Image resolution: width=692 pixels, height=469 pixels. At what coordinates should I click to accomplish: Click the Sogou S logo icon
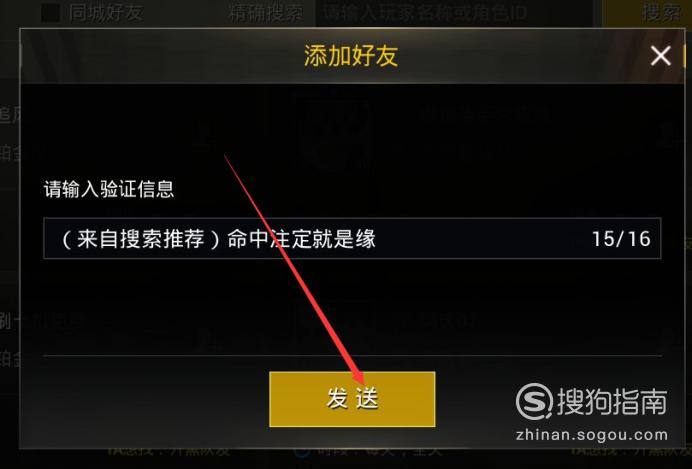pyautogui.click(x=534, y=401)
